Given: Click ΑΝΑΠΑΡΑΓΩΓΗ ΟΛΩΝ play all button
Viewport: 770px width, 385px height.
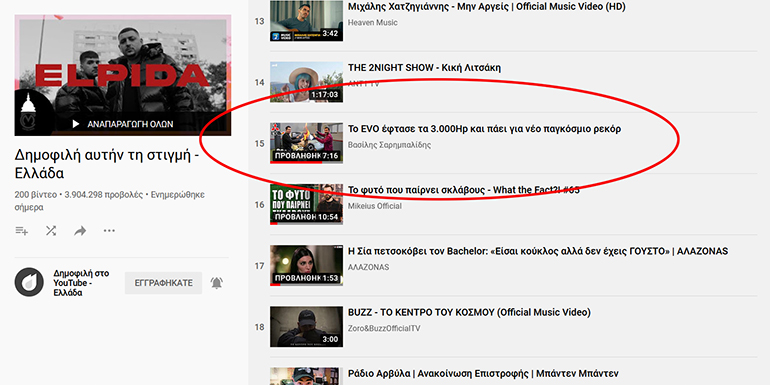Looking at the screenshot, I should pyautogui.click(x=123, y=124).
